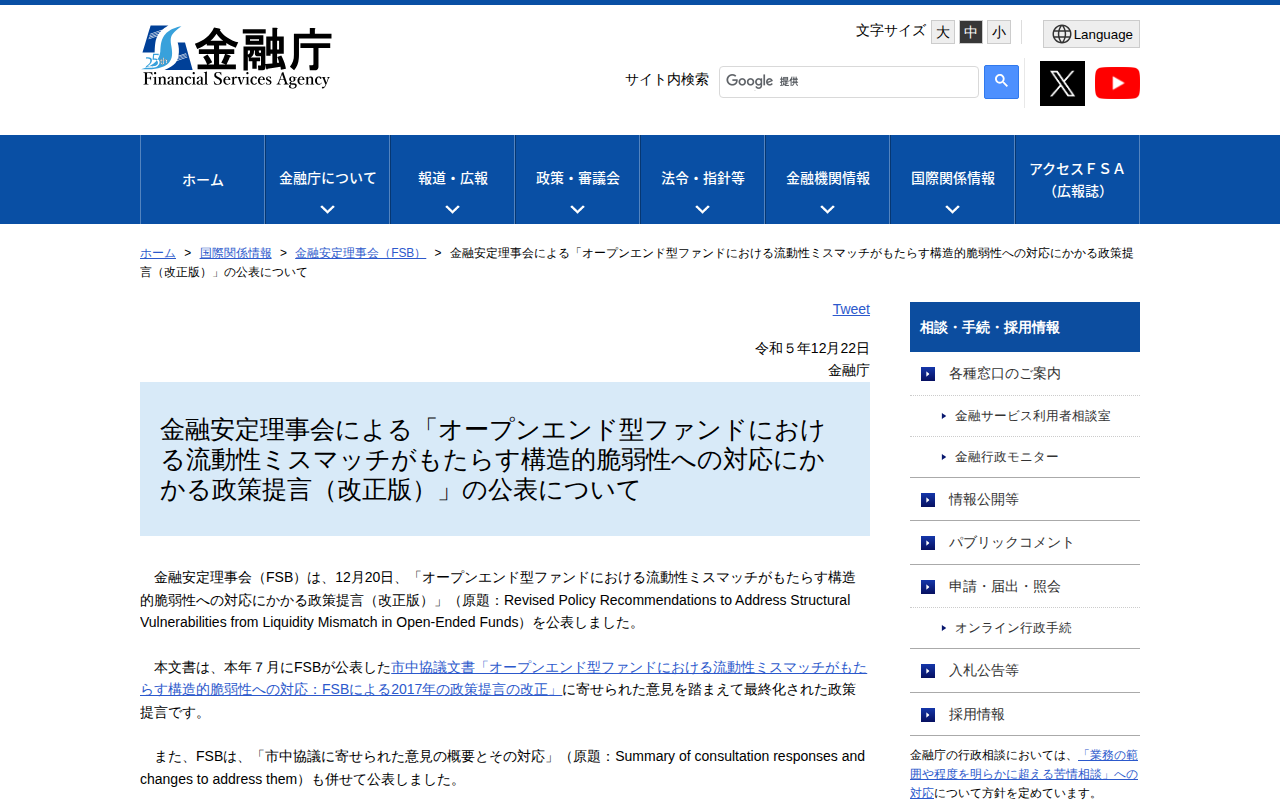Click the arrow icon beside 各種窓口のご案内
Viewport: 1280px width, 800px height.
[x=926, y=373]
